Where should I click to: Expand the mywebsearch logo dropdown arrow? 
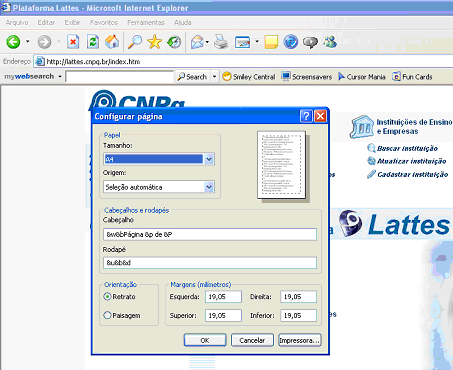tap(60, 77)
